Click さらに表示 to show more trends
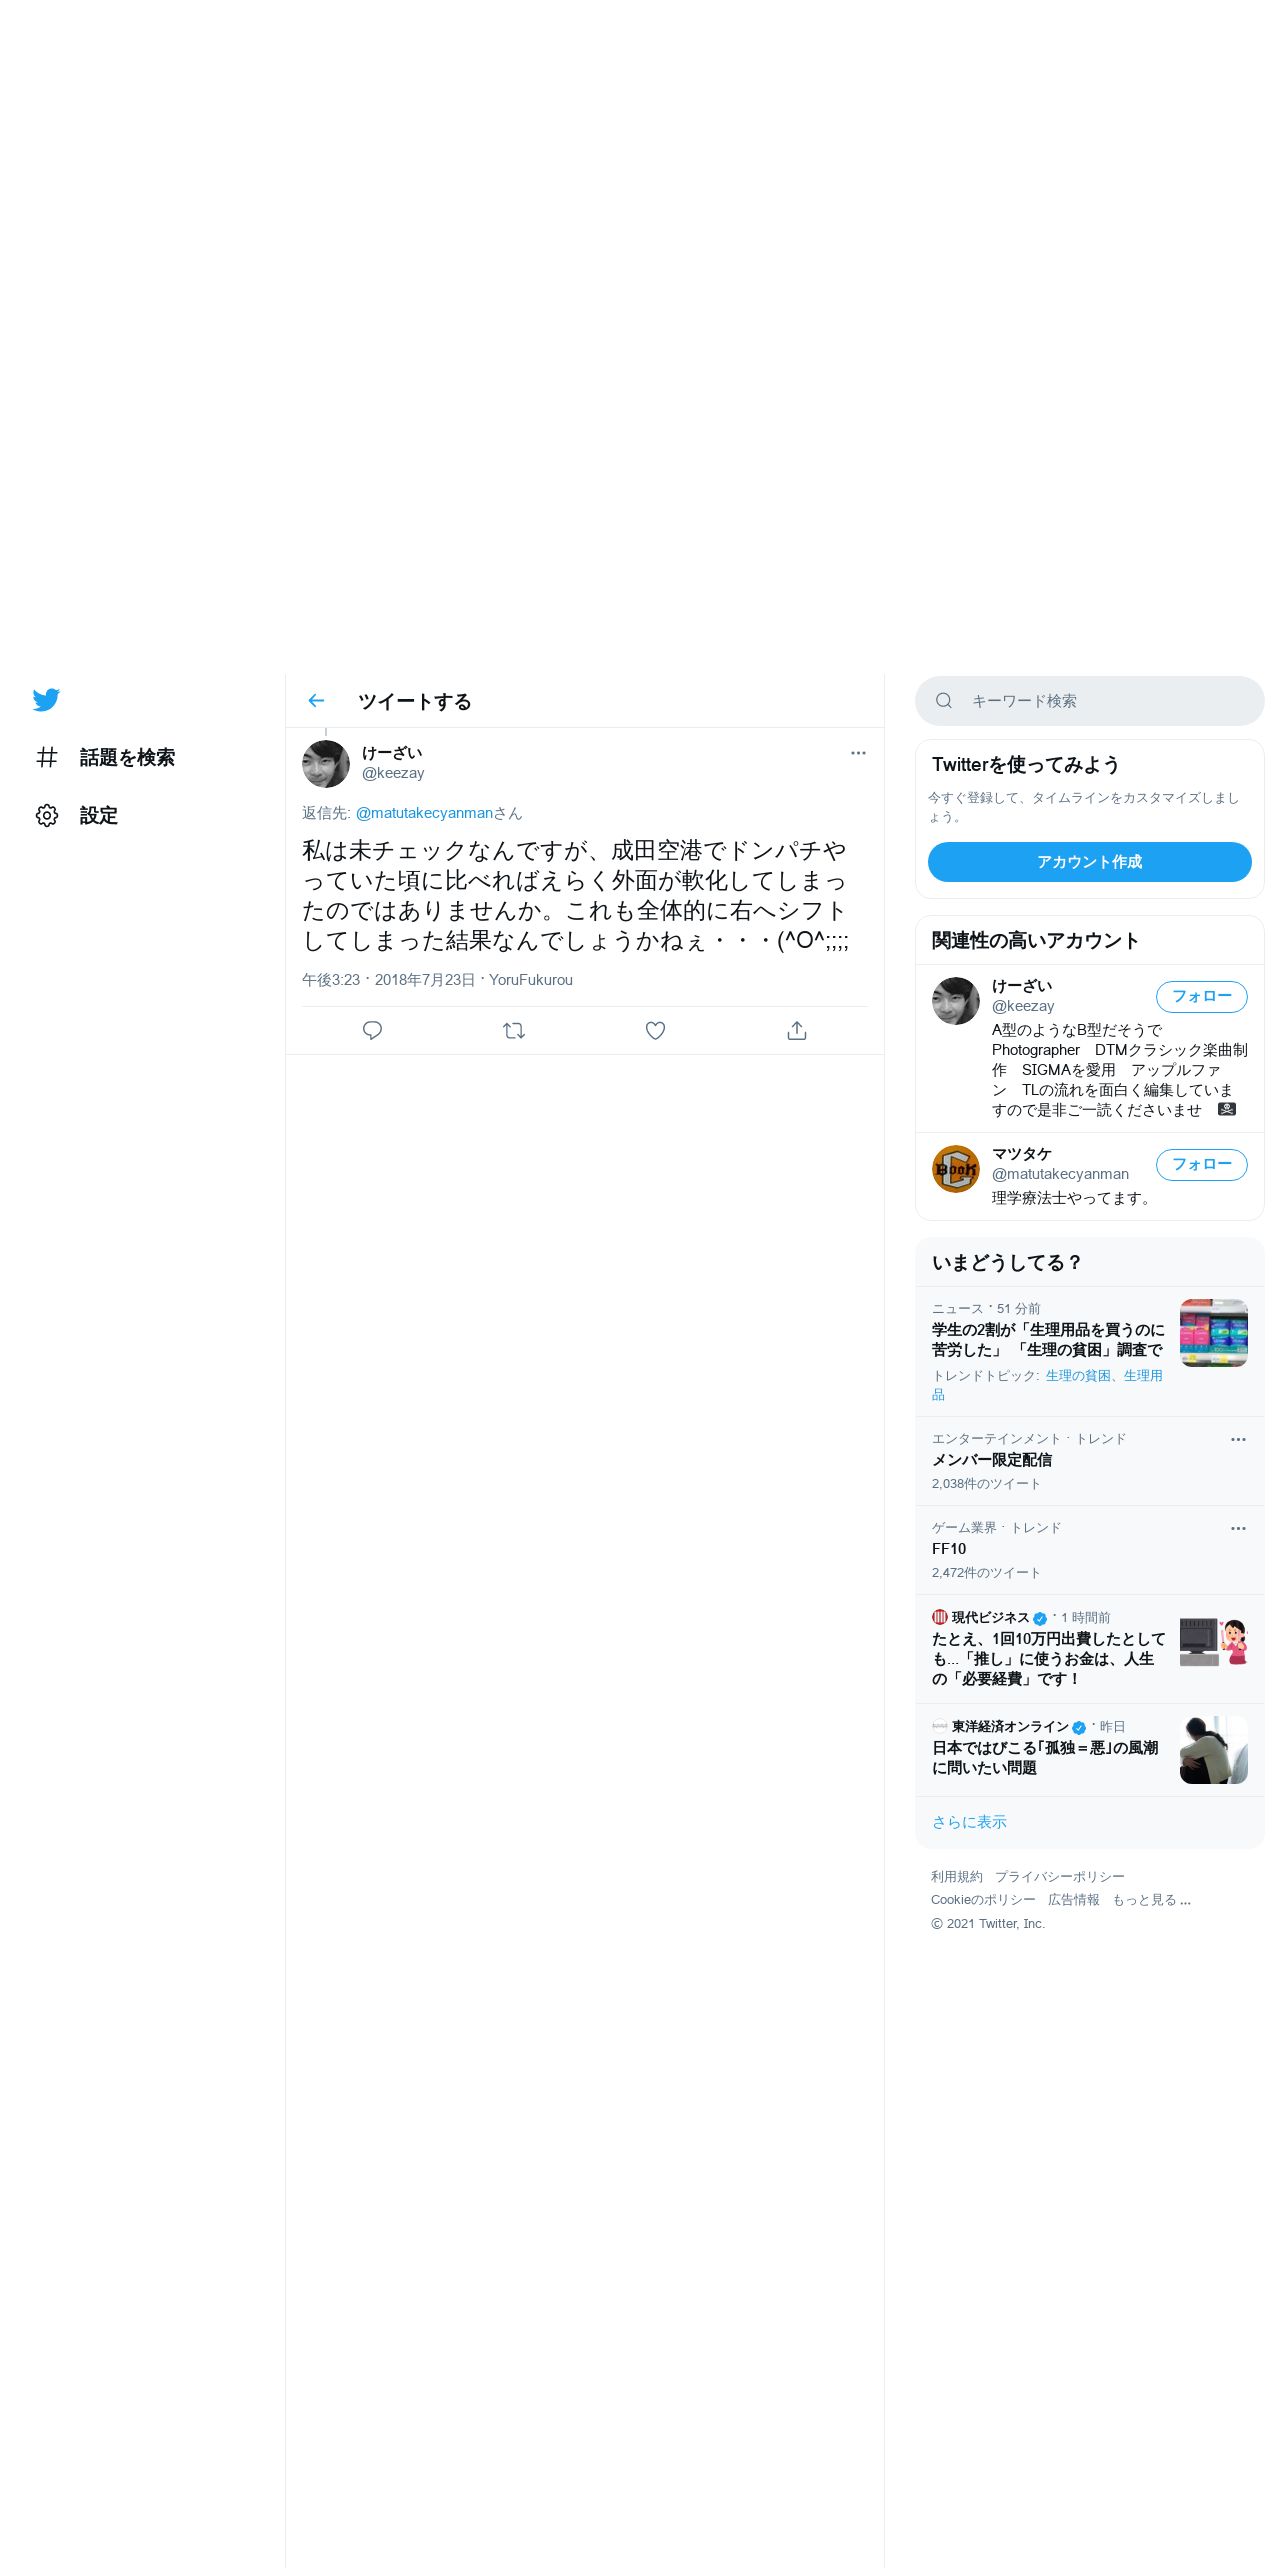1284x2568 pixels. tap(969, 1822)
